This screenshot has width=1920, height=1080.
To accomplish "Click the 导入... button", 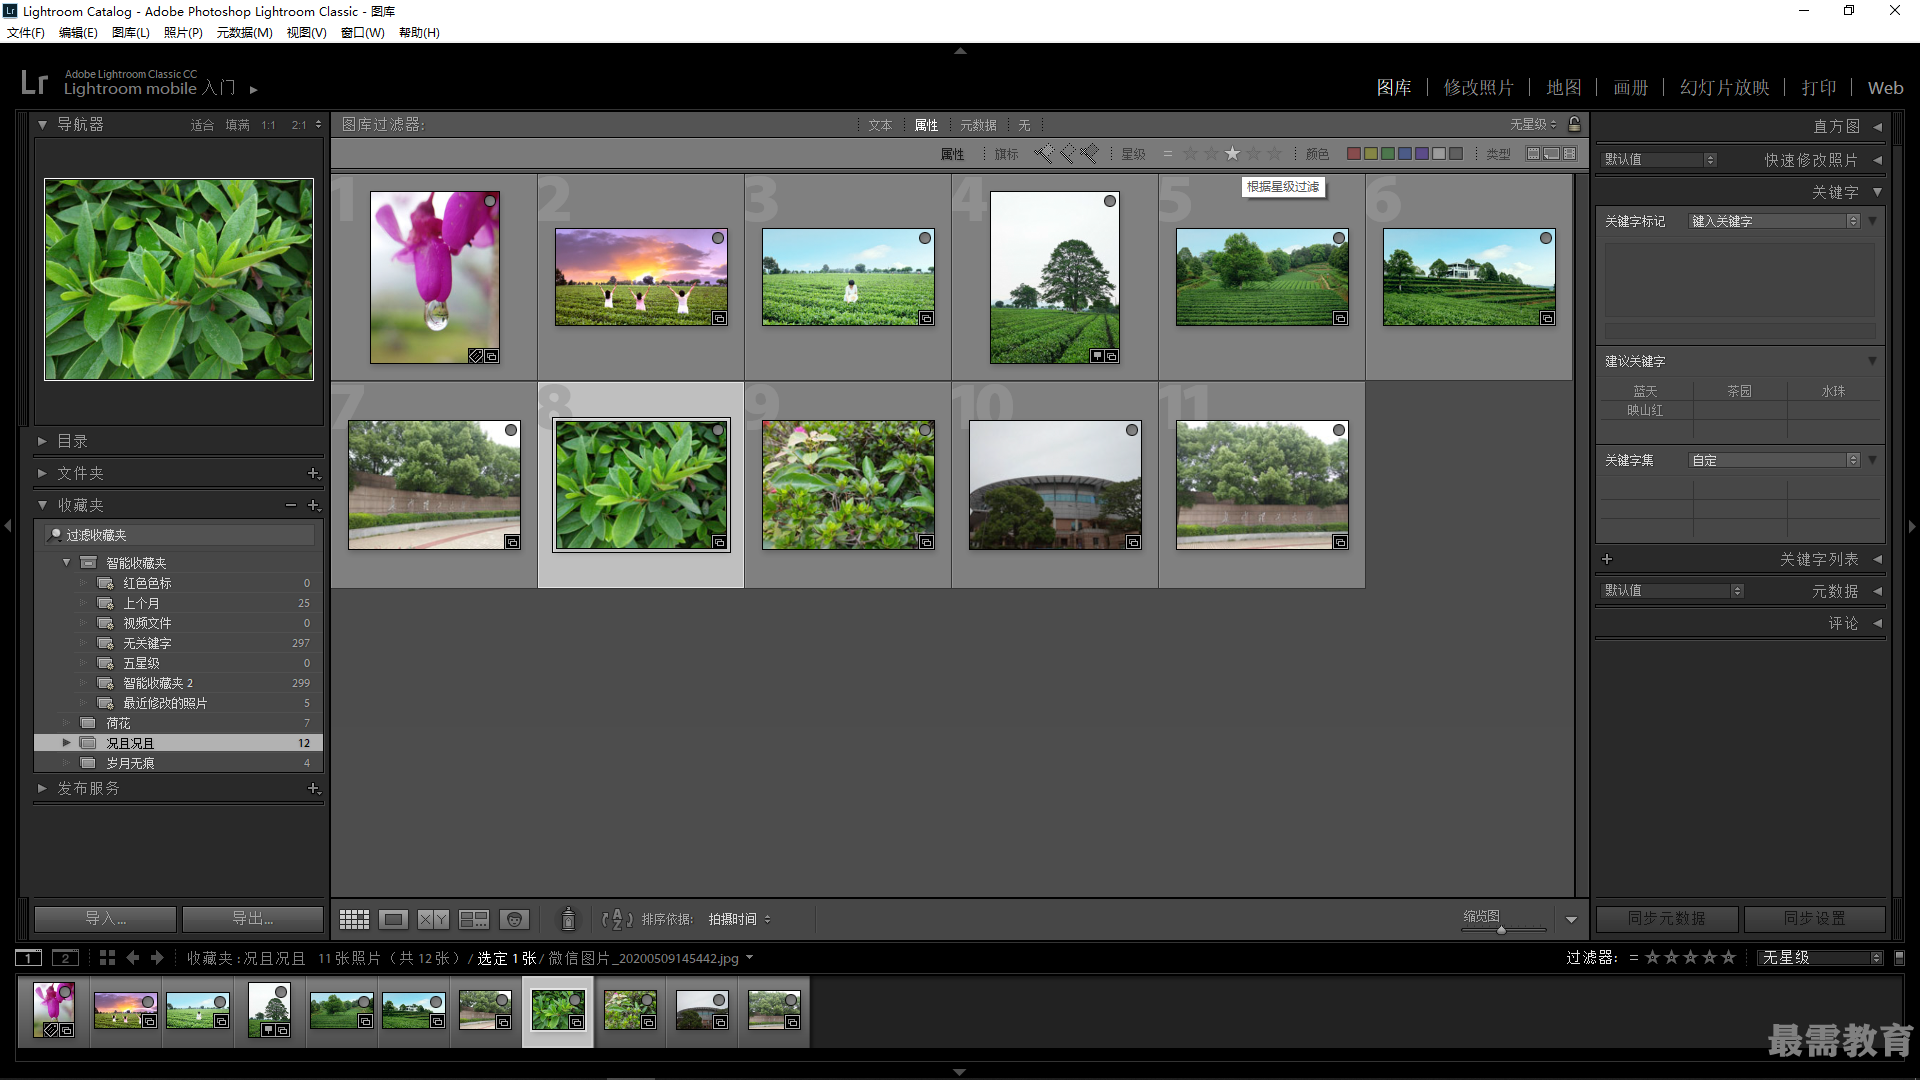I will (105, 918).
